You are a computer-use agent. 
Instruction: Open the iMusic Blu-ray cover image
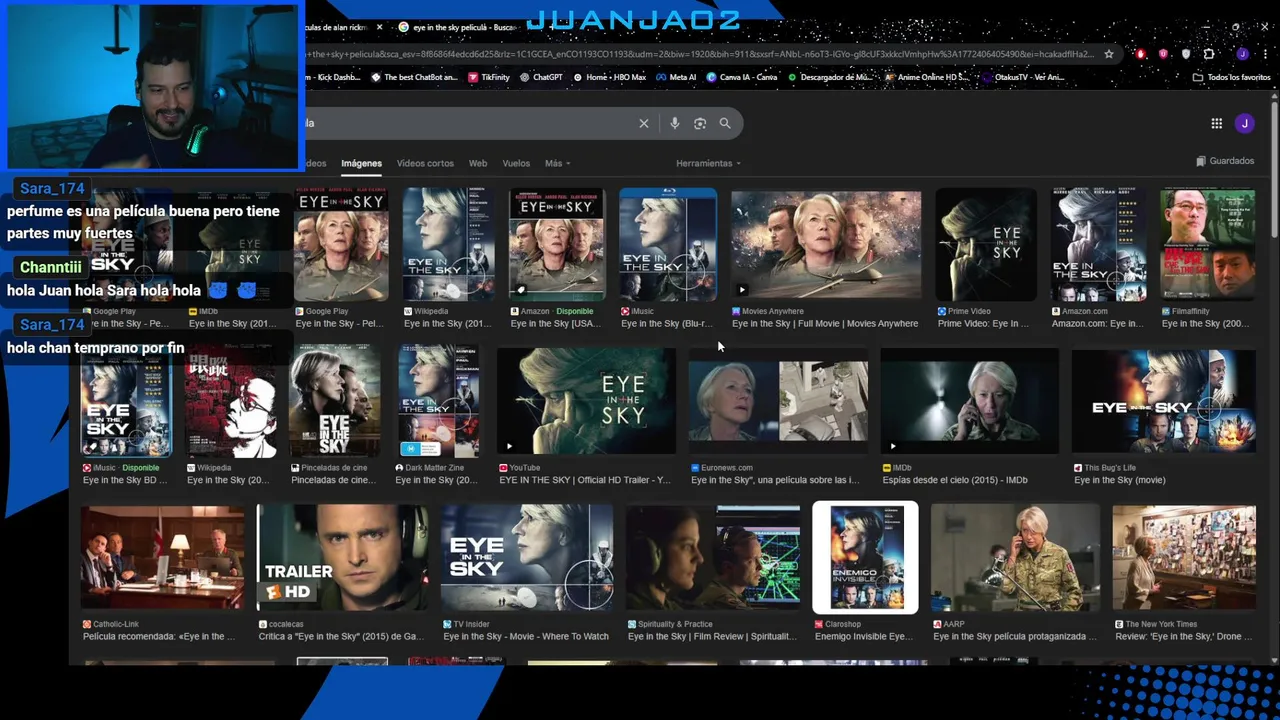point(668,245)
